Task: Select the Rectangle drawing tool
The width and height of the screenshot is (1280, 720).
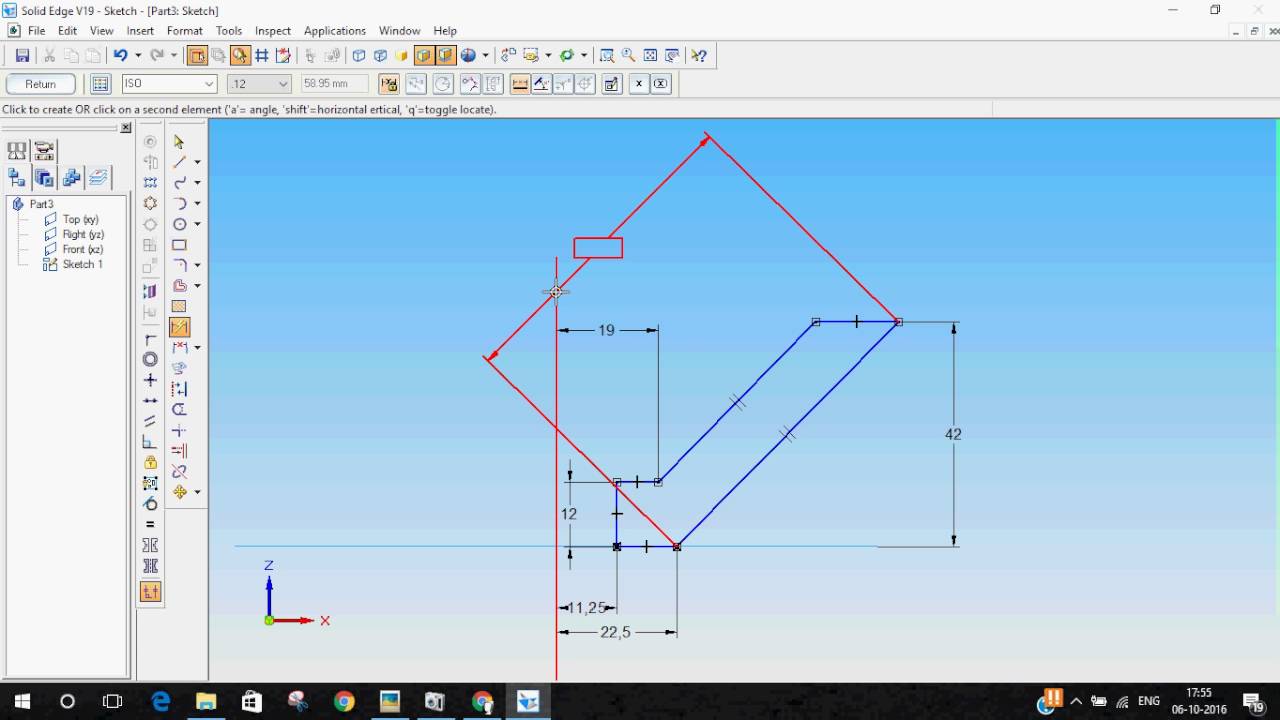Action: pos(179,245)
